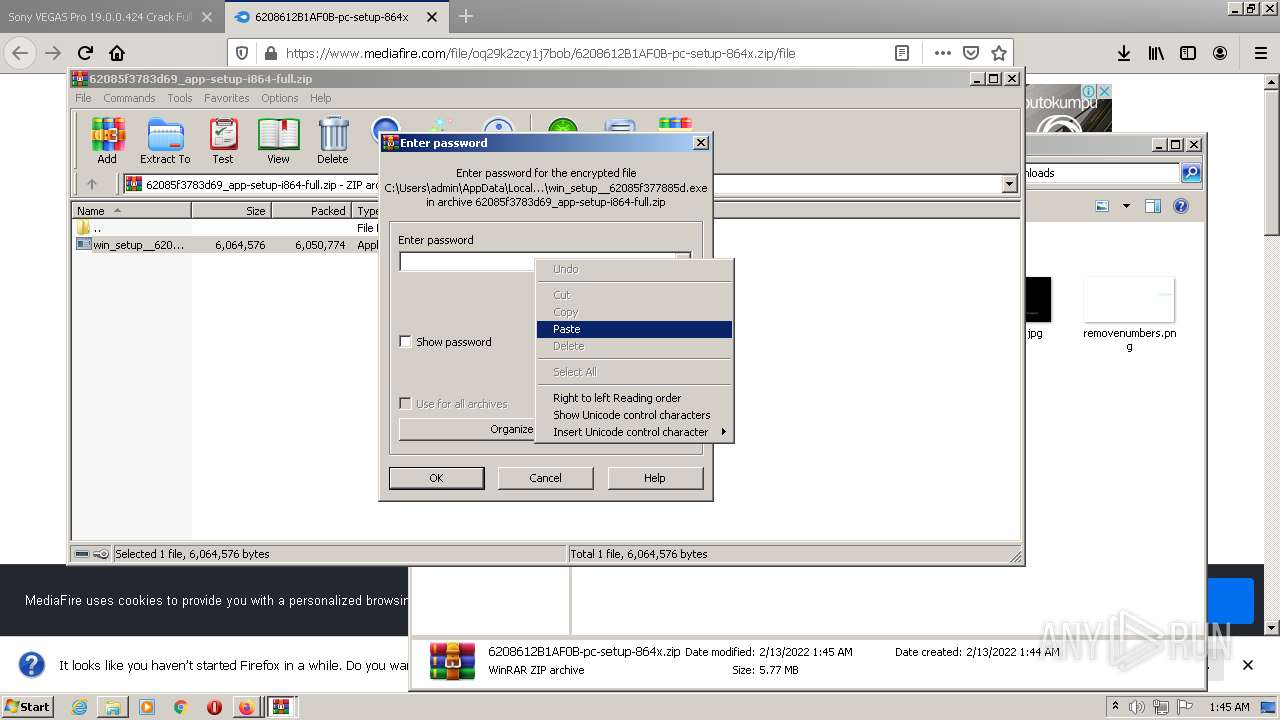This screenshot has height=720, width=1280.
Task: Switch to Firefox in taskbar
Action: point(246,707)
